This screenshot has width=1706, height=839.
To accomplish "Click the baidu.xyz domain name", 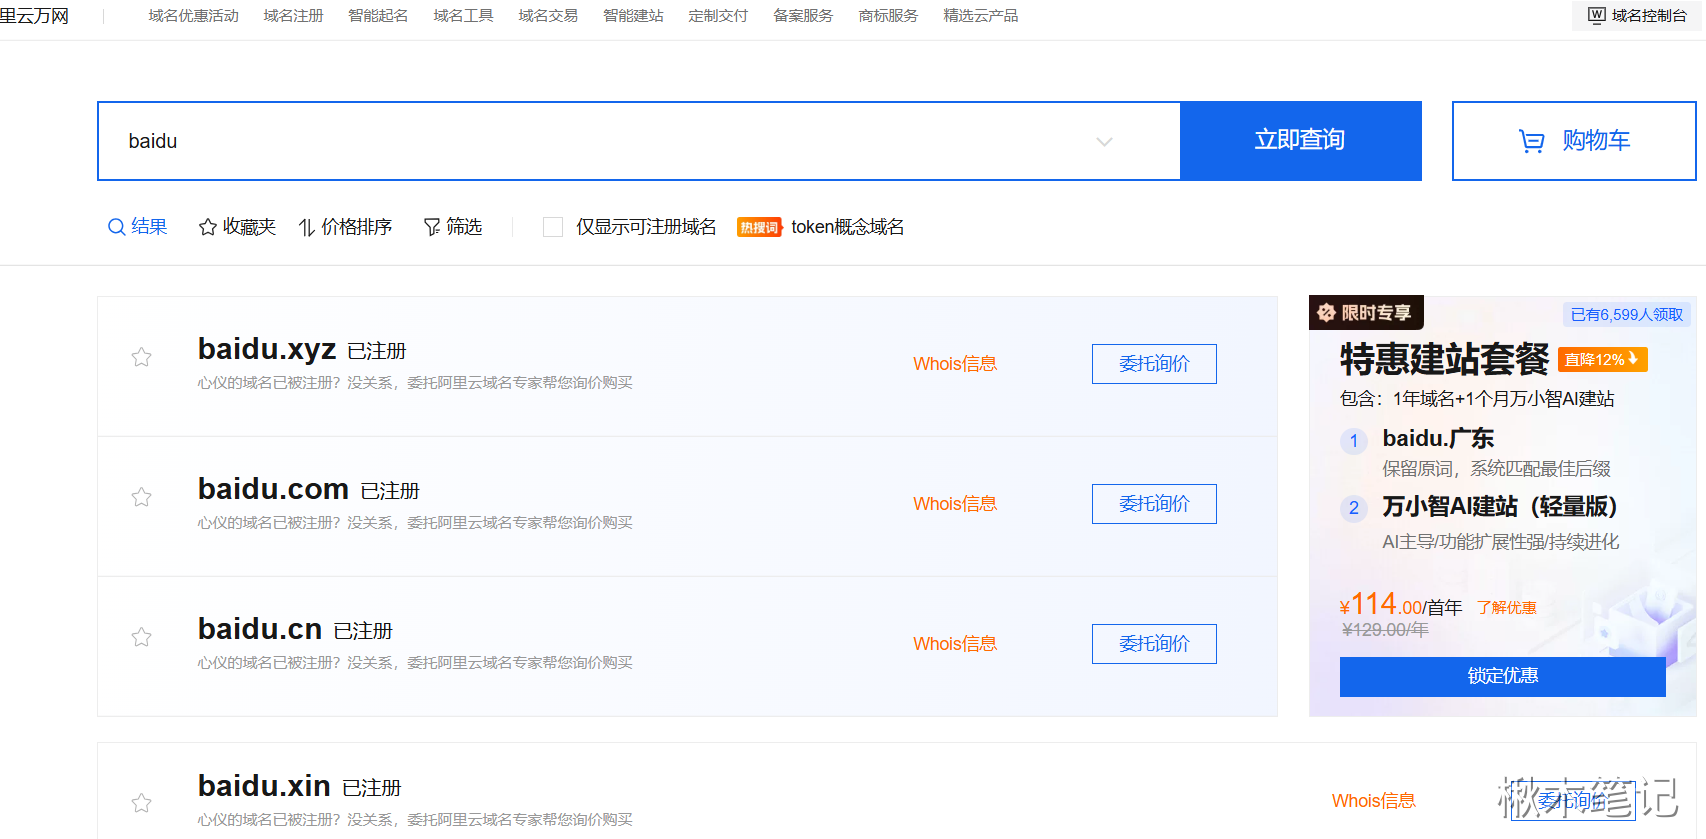I will (267, 349).
